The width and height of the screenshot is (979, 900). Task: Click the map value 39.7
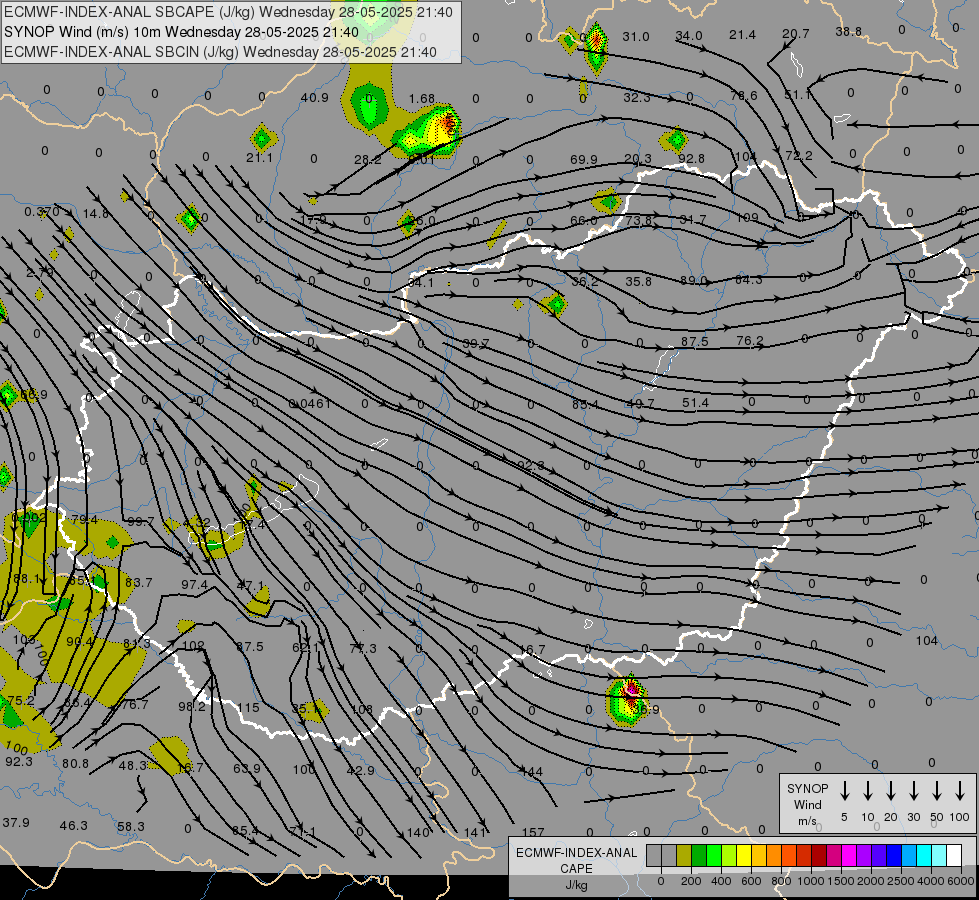pos(476,344)
